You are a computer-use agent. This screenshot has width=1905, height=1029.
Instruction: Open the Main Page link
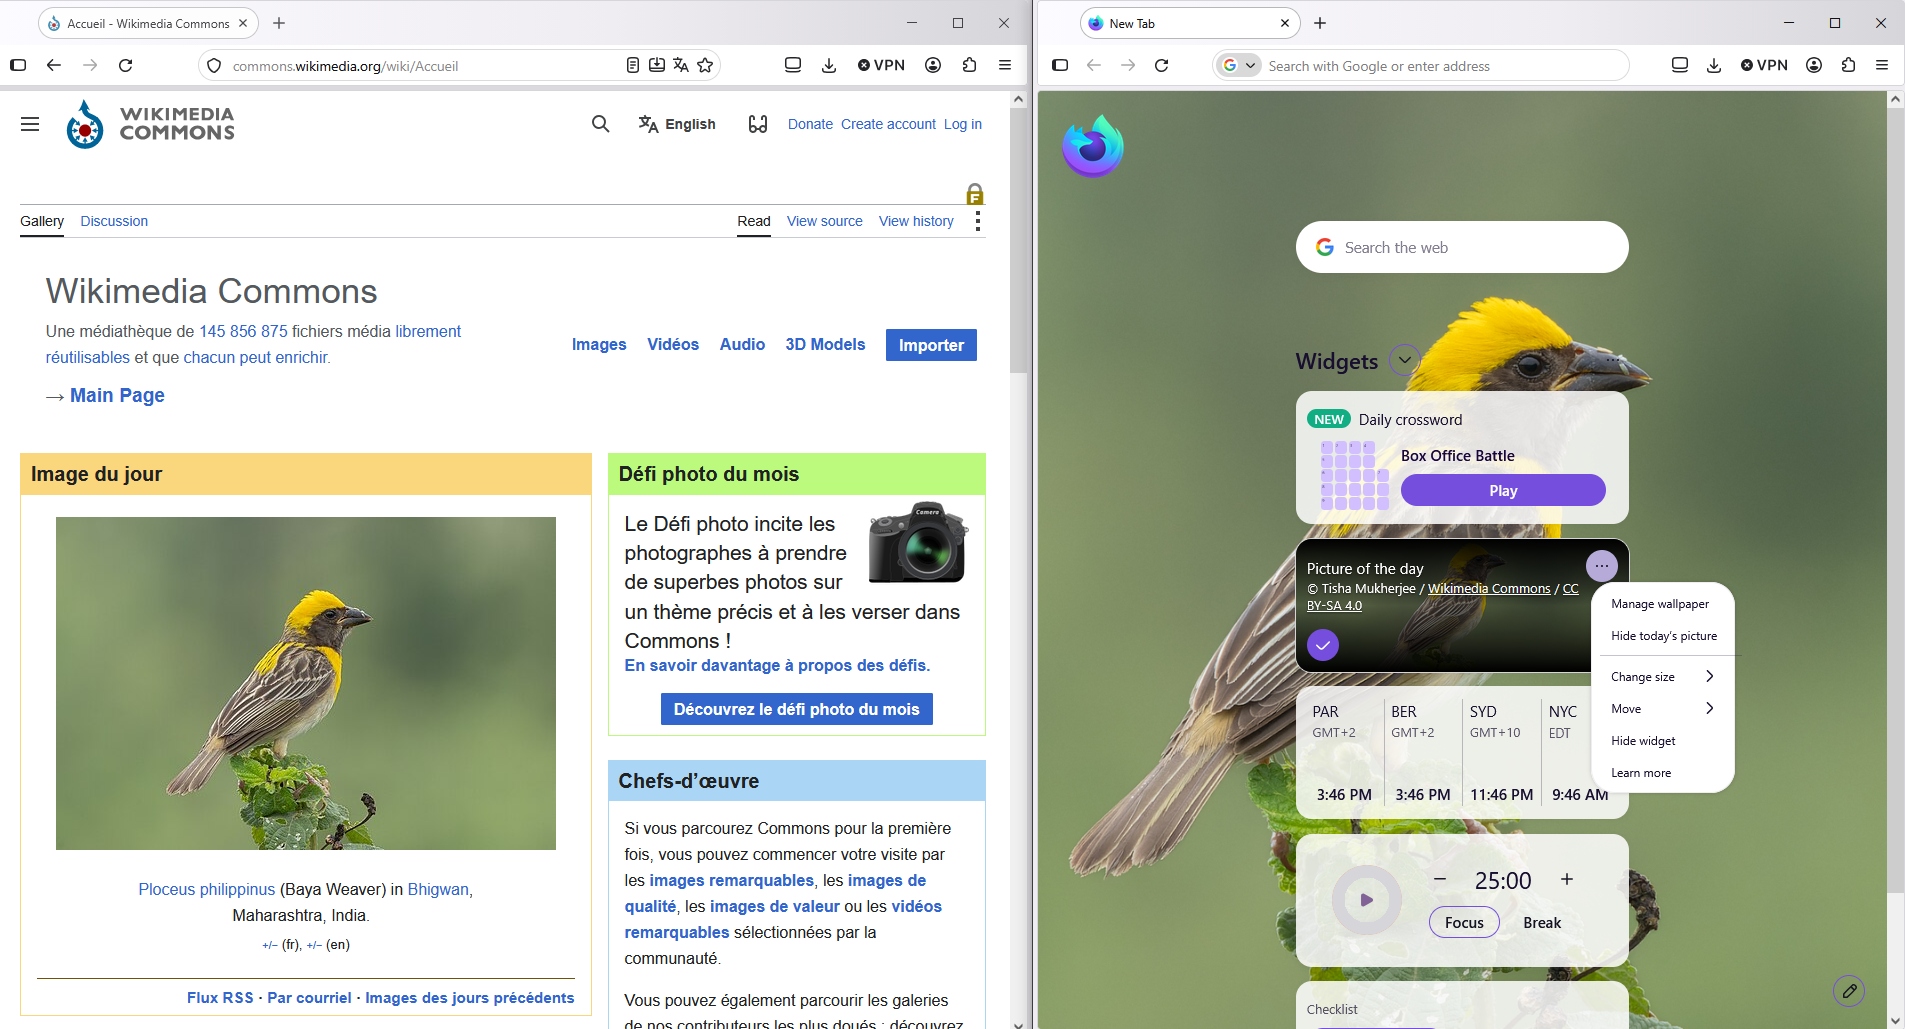117,395
